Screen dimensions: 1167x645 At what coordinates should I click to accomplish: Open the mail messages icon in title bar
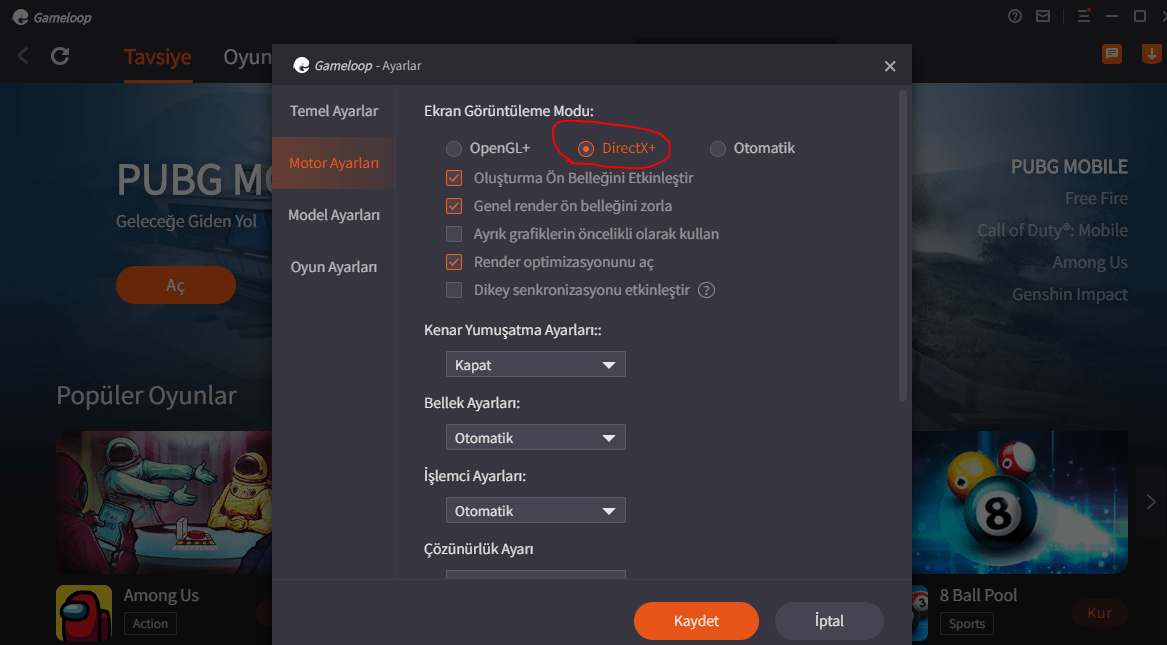click(1043, 16)
